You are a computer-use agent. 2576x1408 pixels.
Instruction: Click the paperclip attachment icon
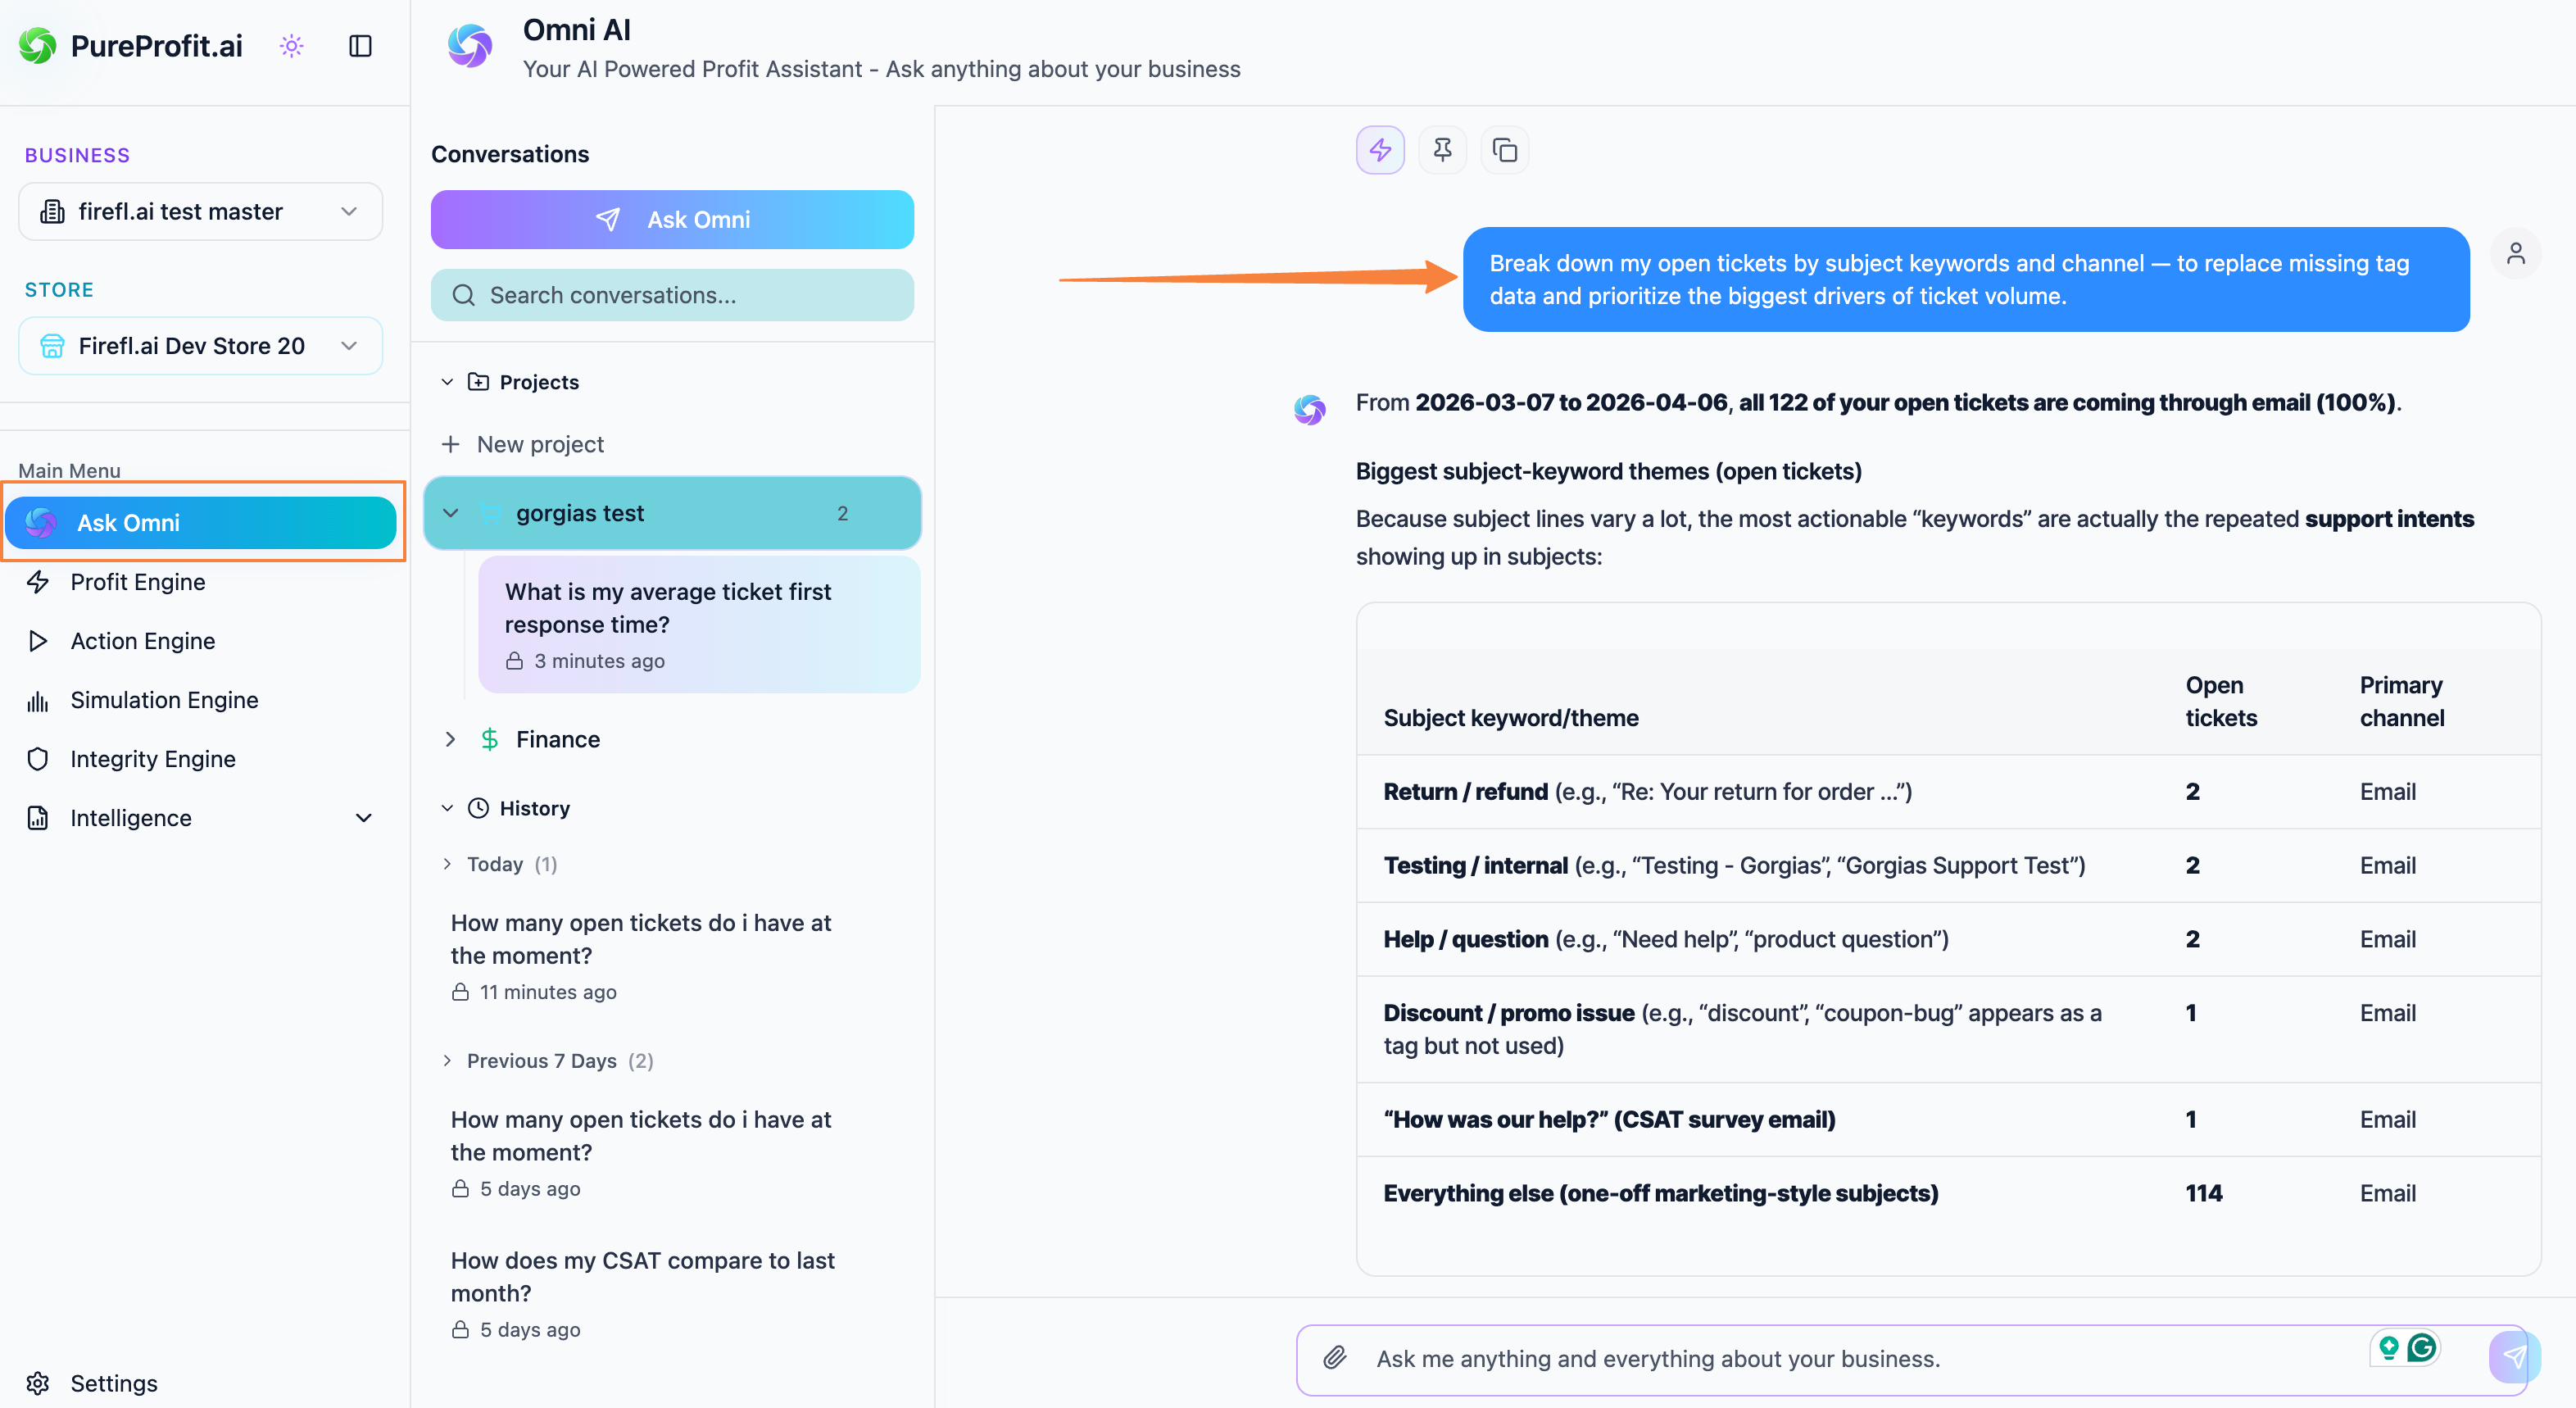coord(1335,1358)
